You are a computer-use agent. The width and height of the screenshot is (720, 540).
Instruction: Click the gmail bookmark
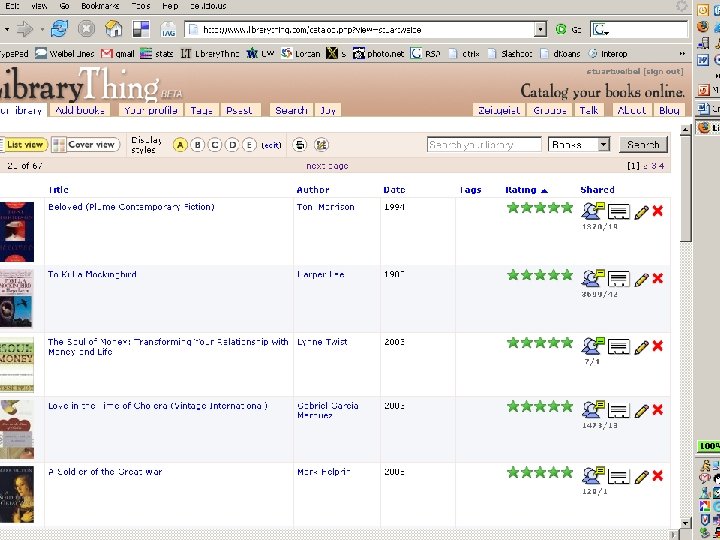pyautogui.click(x=118, y=54)
